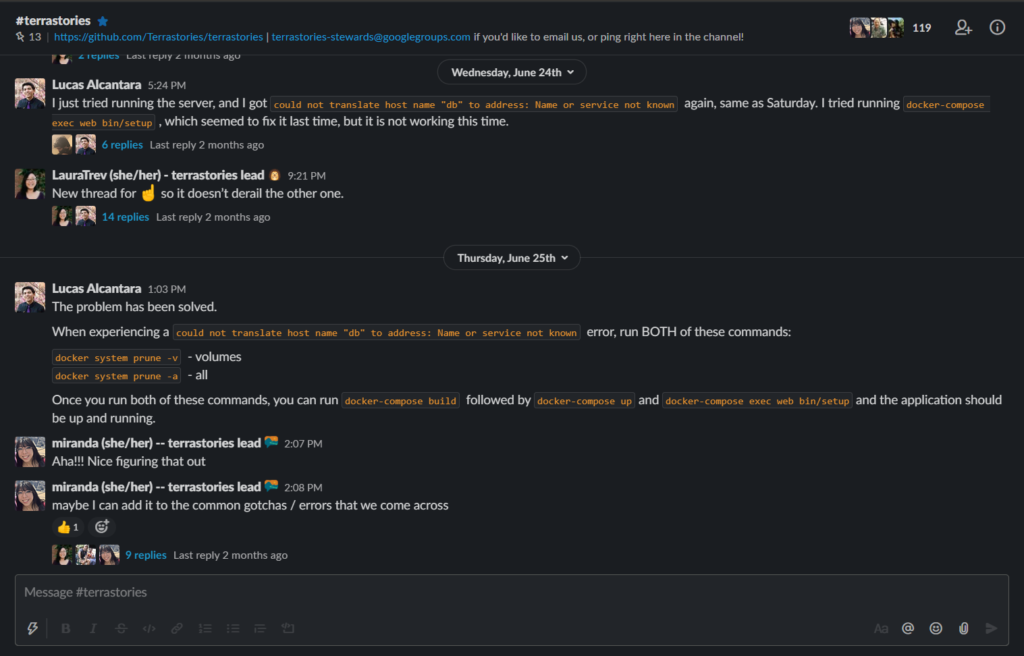Viewport: 1024px width, 656px height.
Task: Toggle italic formatting in composer
Action: [93, 629]
